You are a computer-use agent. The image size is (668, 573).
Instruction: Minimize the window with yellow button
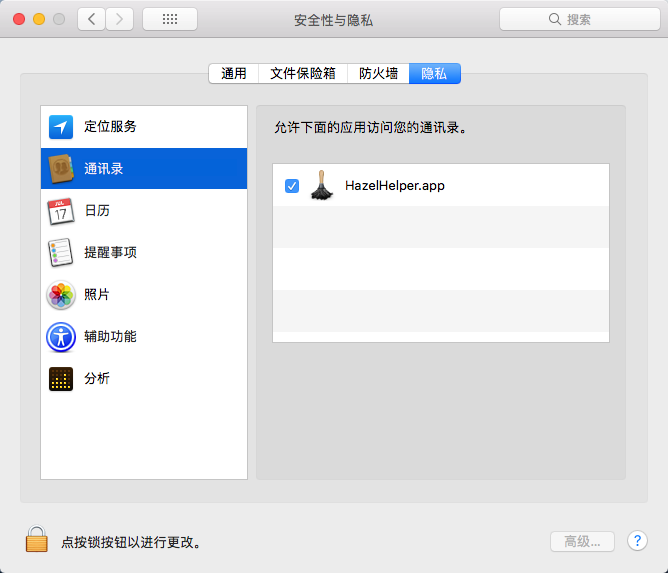[x=39, y=19]
